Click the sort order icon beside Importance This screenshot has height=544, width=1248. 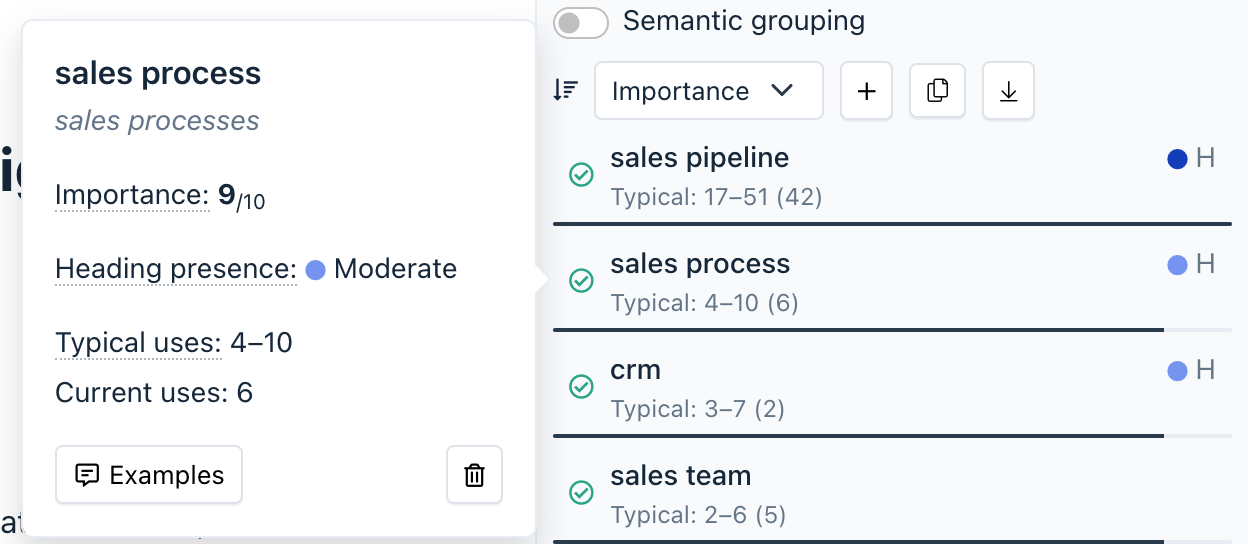coord(566,91)
